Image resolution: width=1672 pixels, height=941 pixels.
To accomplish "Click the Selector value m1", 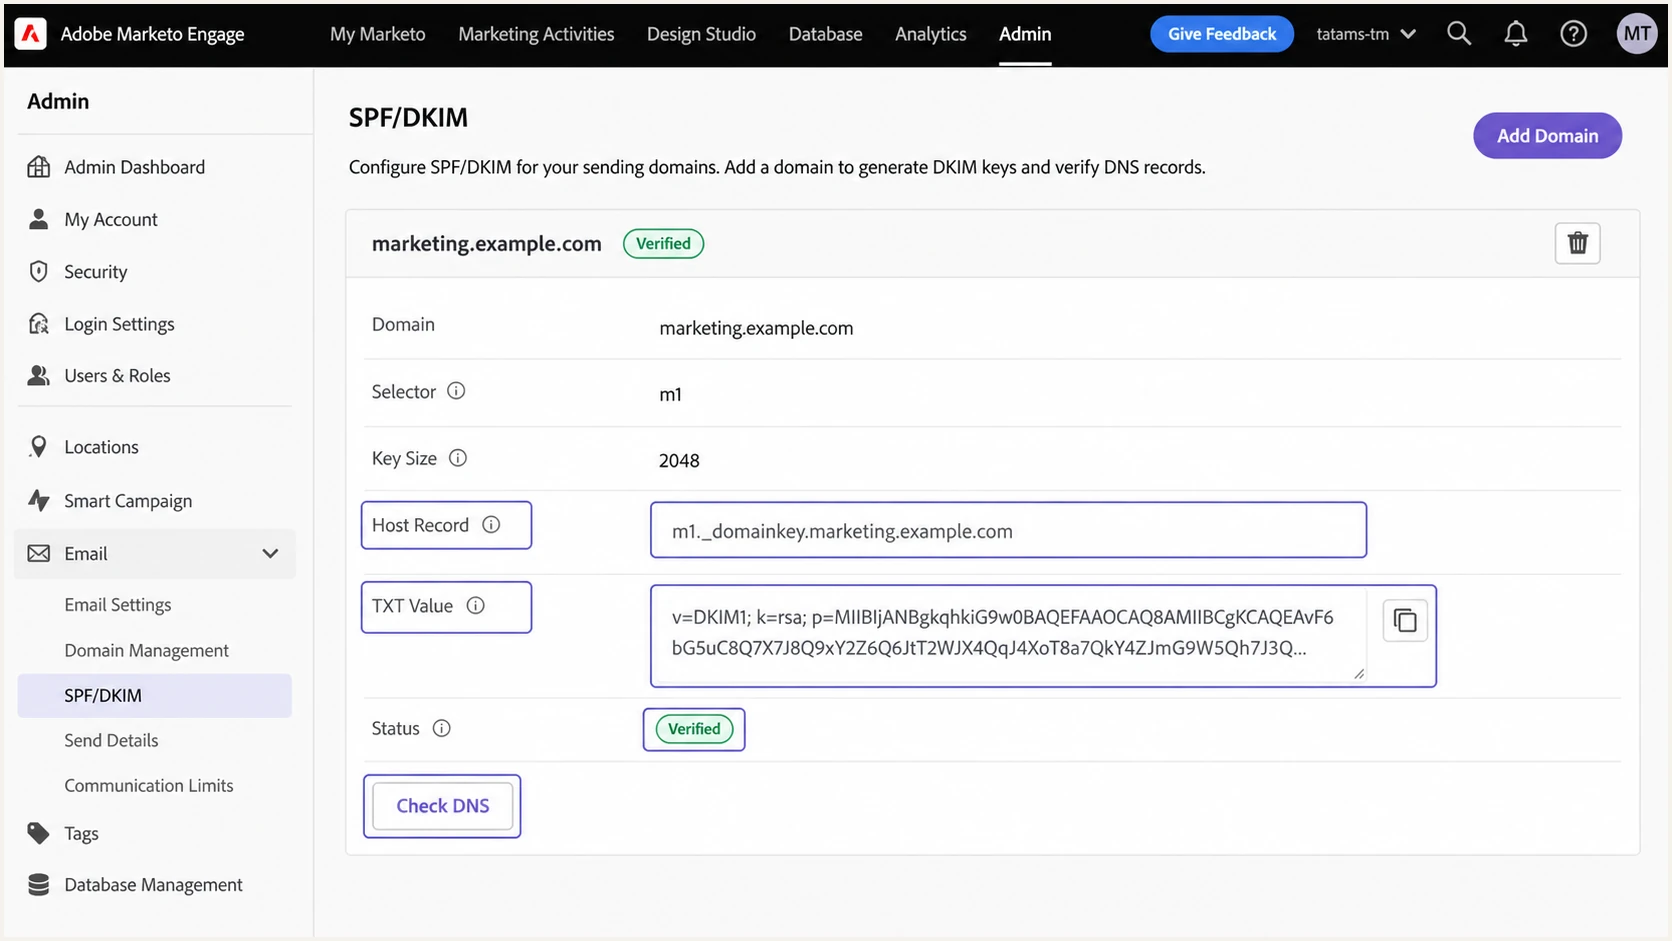I will click(x=670, y=394).
